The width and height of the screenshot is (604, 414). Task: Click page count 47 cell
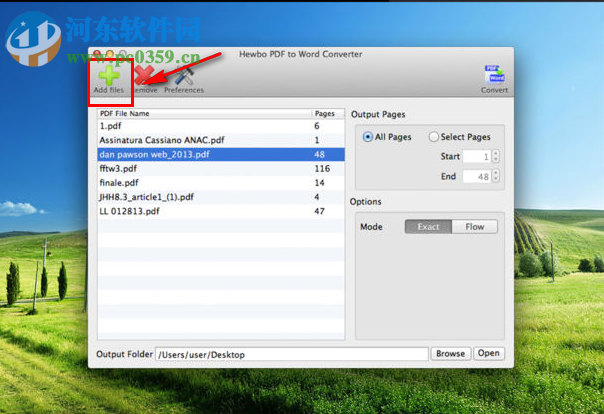[319, 211]
